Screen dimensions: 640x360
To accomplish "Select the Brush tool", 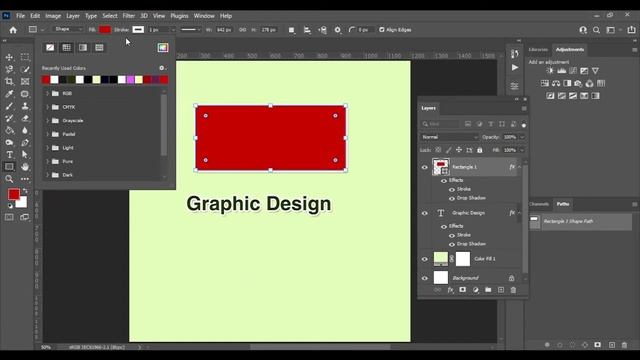I will pyautogui.click(x=9, y=106).
